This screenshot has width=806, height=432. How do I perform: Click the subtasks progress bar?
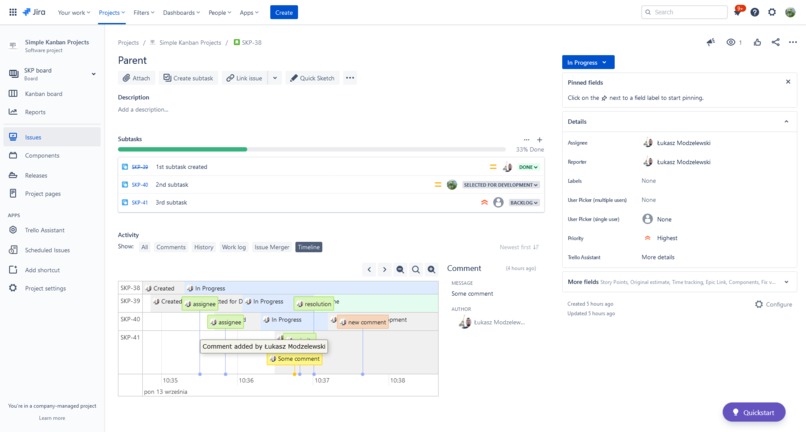311,149
